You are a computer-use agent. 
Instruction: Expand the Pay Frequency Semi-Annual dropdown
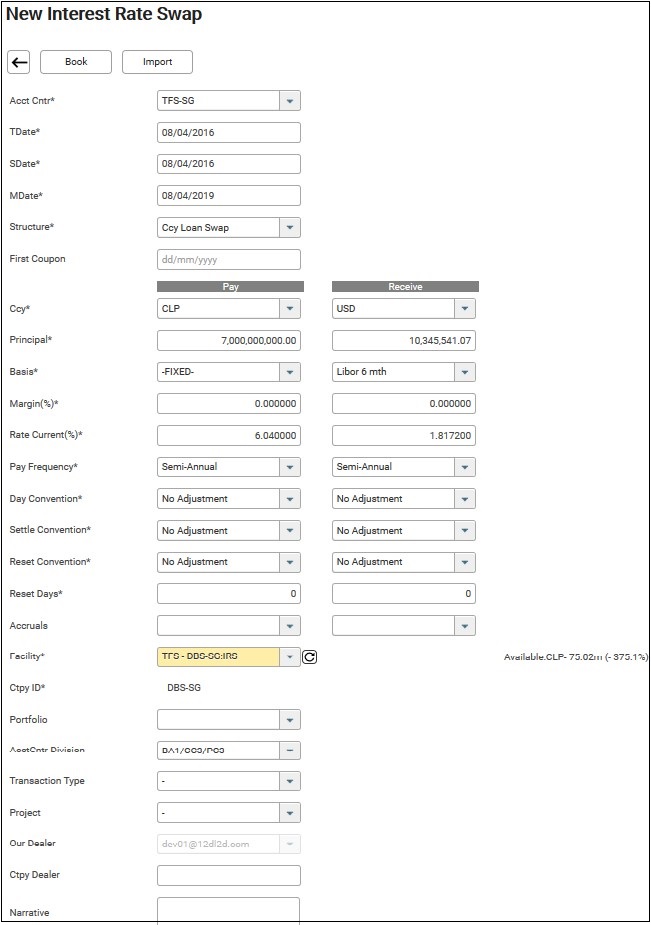click(288, 467)
